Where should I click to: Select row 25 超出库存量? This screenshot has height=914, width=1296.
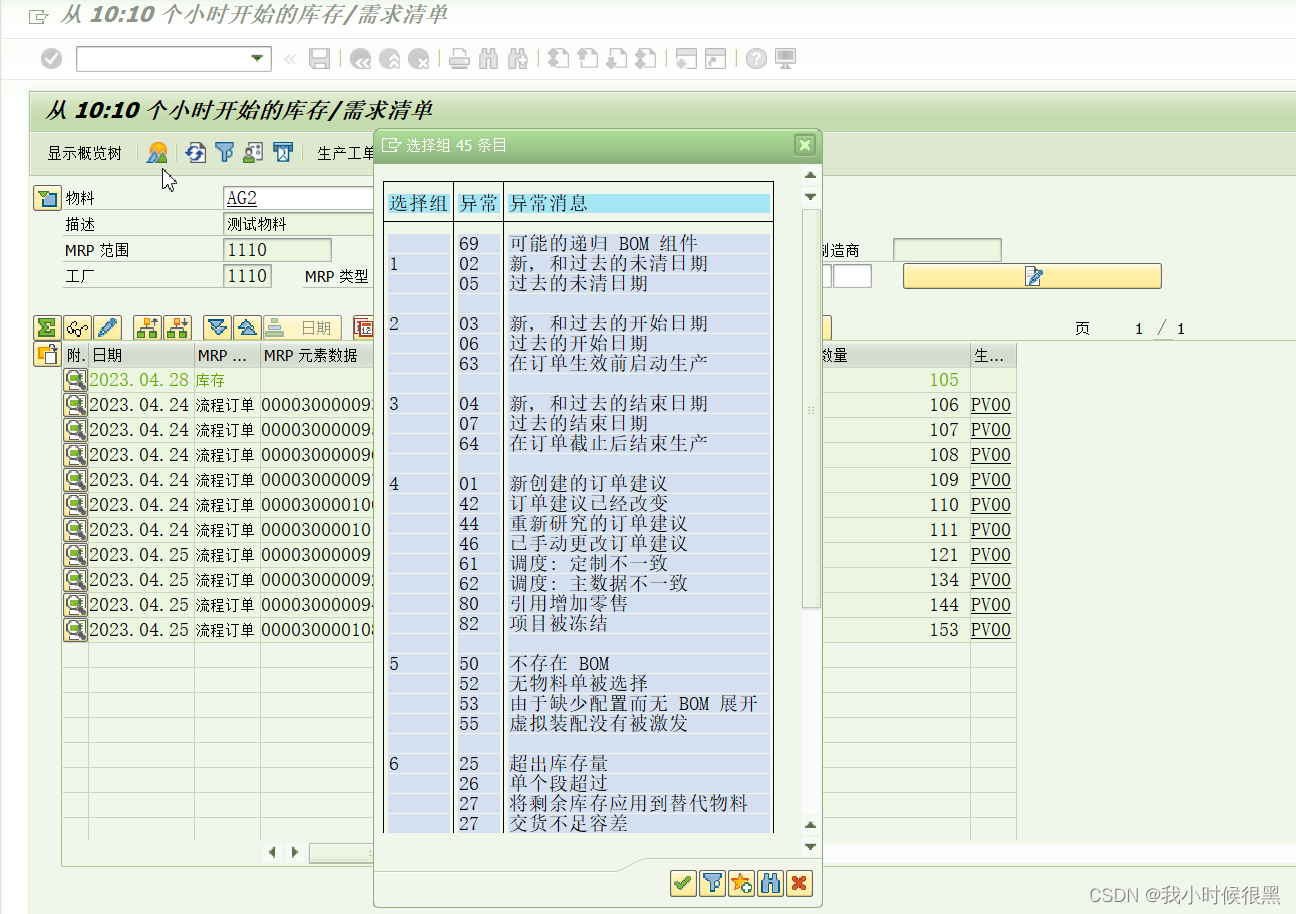pos(578,763)
